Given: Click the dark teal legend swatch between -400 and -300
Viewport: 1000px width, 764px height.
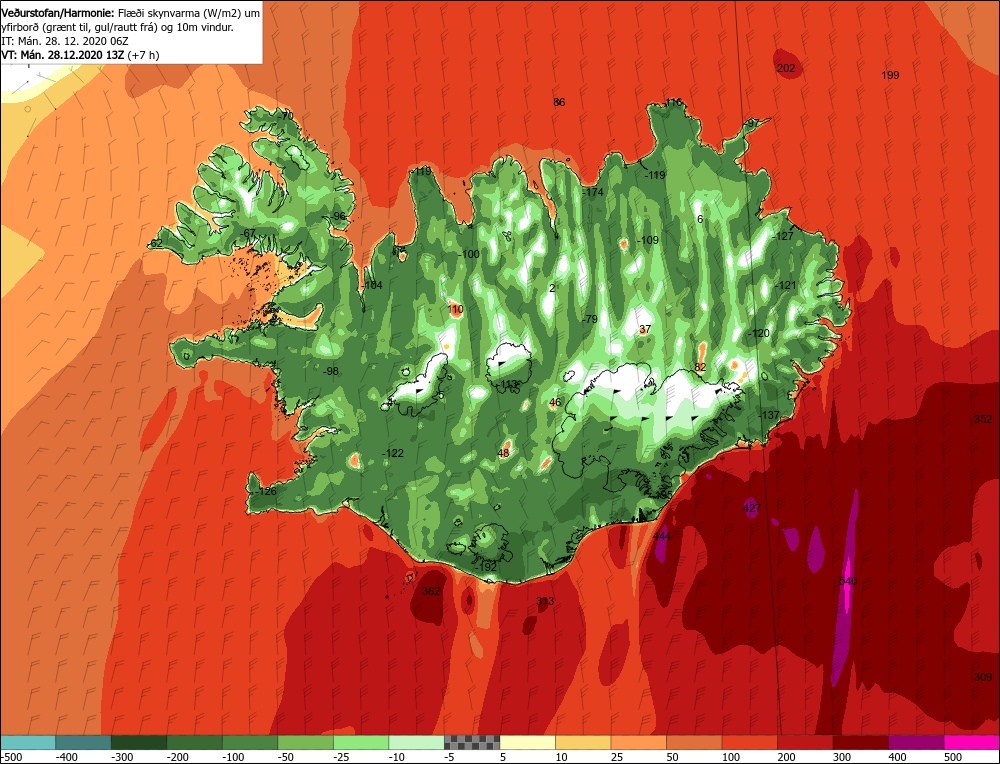Looking at the screenshot, I should 83,742.
